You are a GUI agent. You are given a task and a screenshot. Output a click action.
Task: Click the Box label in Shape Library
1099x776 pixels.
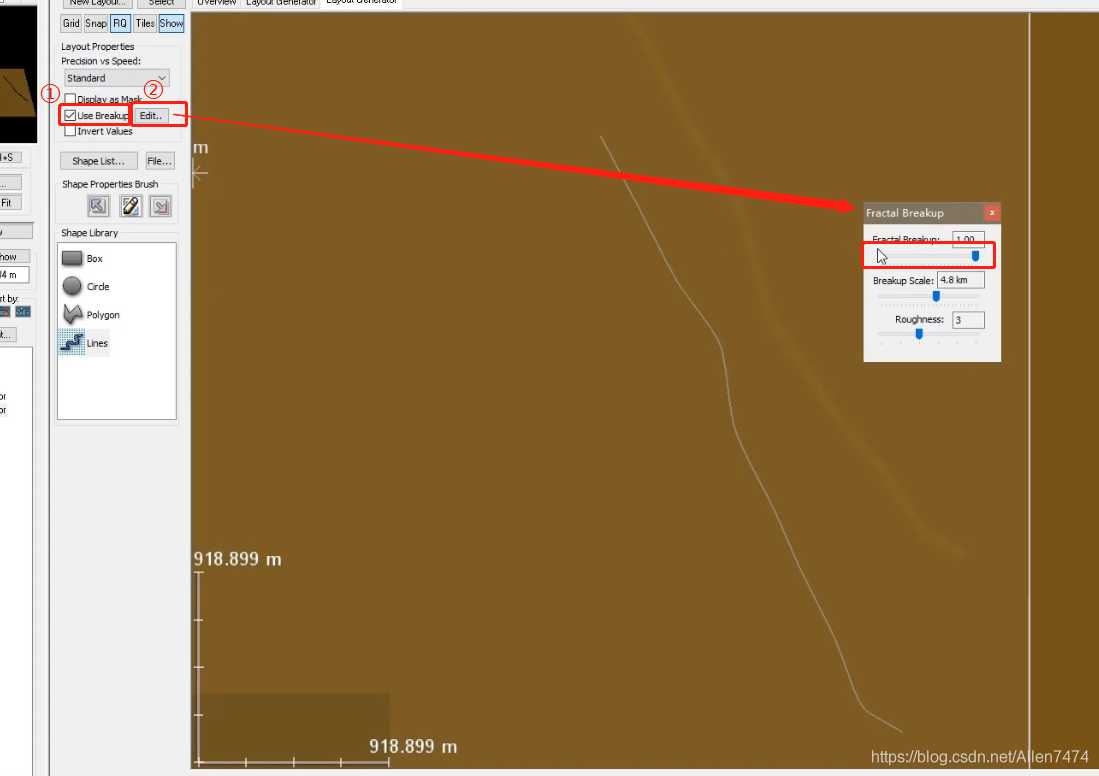click(95, 259)
